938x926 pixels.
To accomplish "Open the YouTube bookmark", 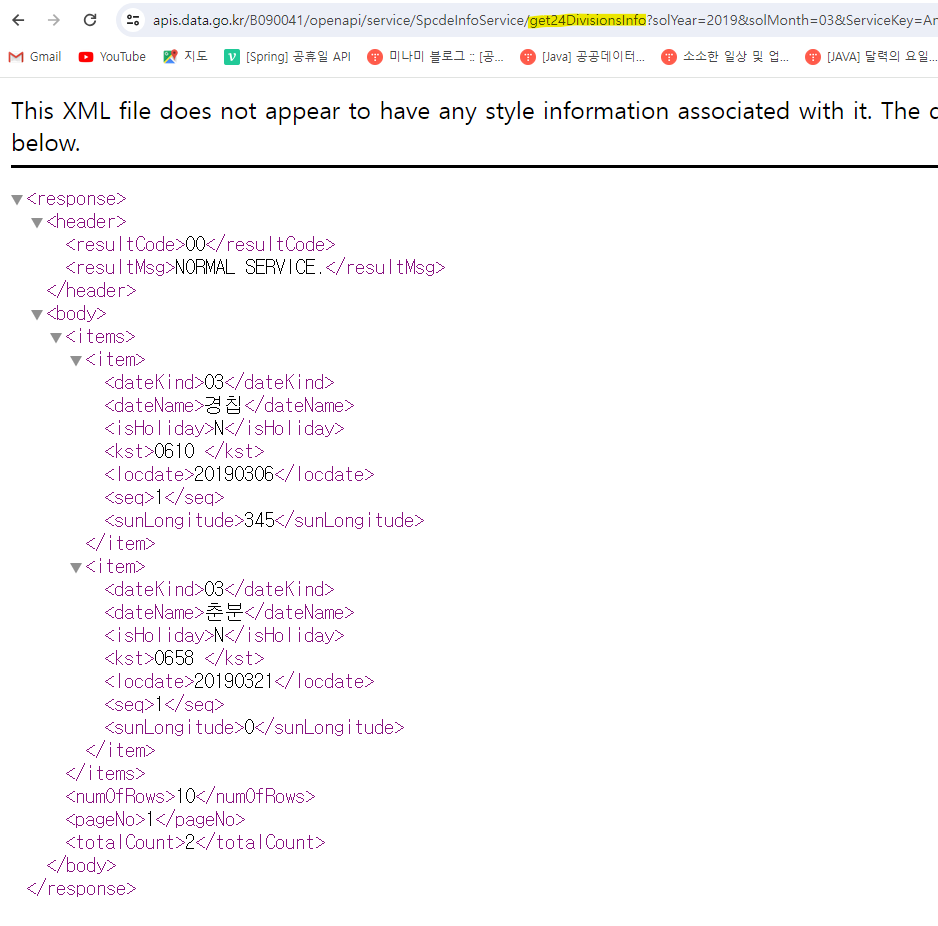I will [112, 57].
